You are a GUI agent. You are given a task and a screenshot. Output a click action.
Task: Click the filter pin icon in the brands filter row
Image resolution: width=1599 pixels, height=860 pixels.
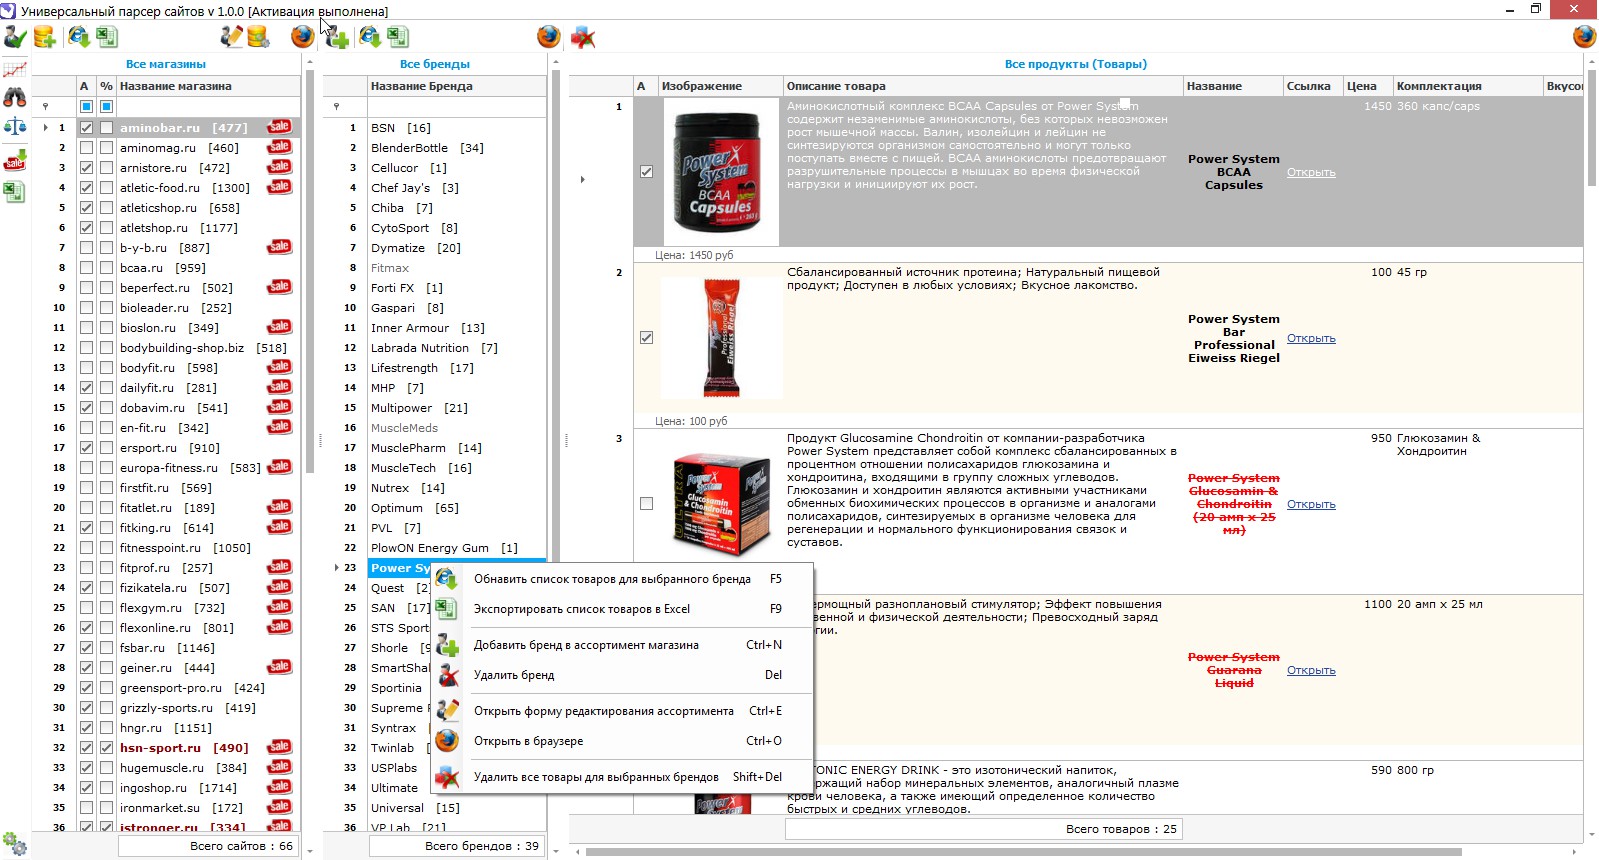pos(336,106)
